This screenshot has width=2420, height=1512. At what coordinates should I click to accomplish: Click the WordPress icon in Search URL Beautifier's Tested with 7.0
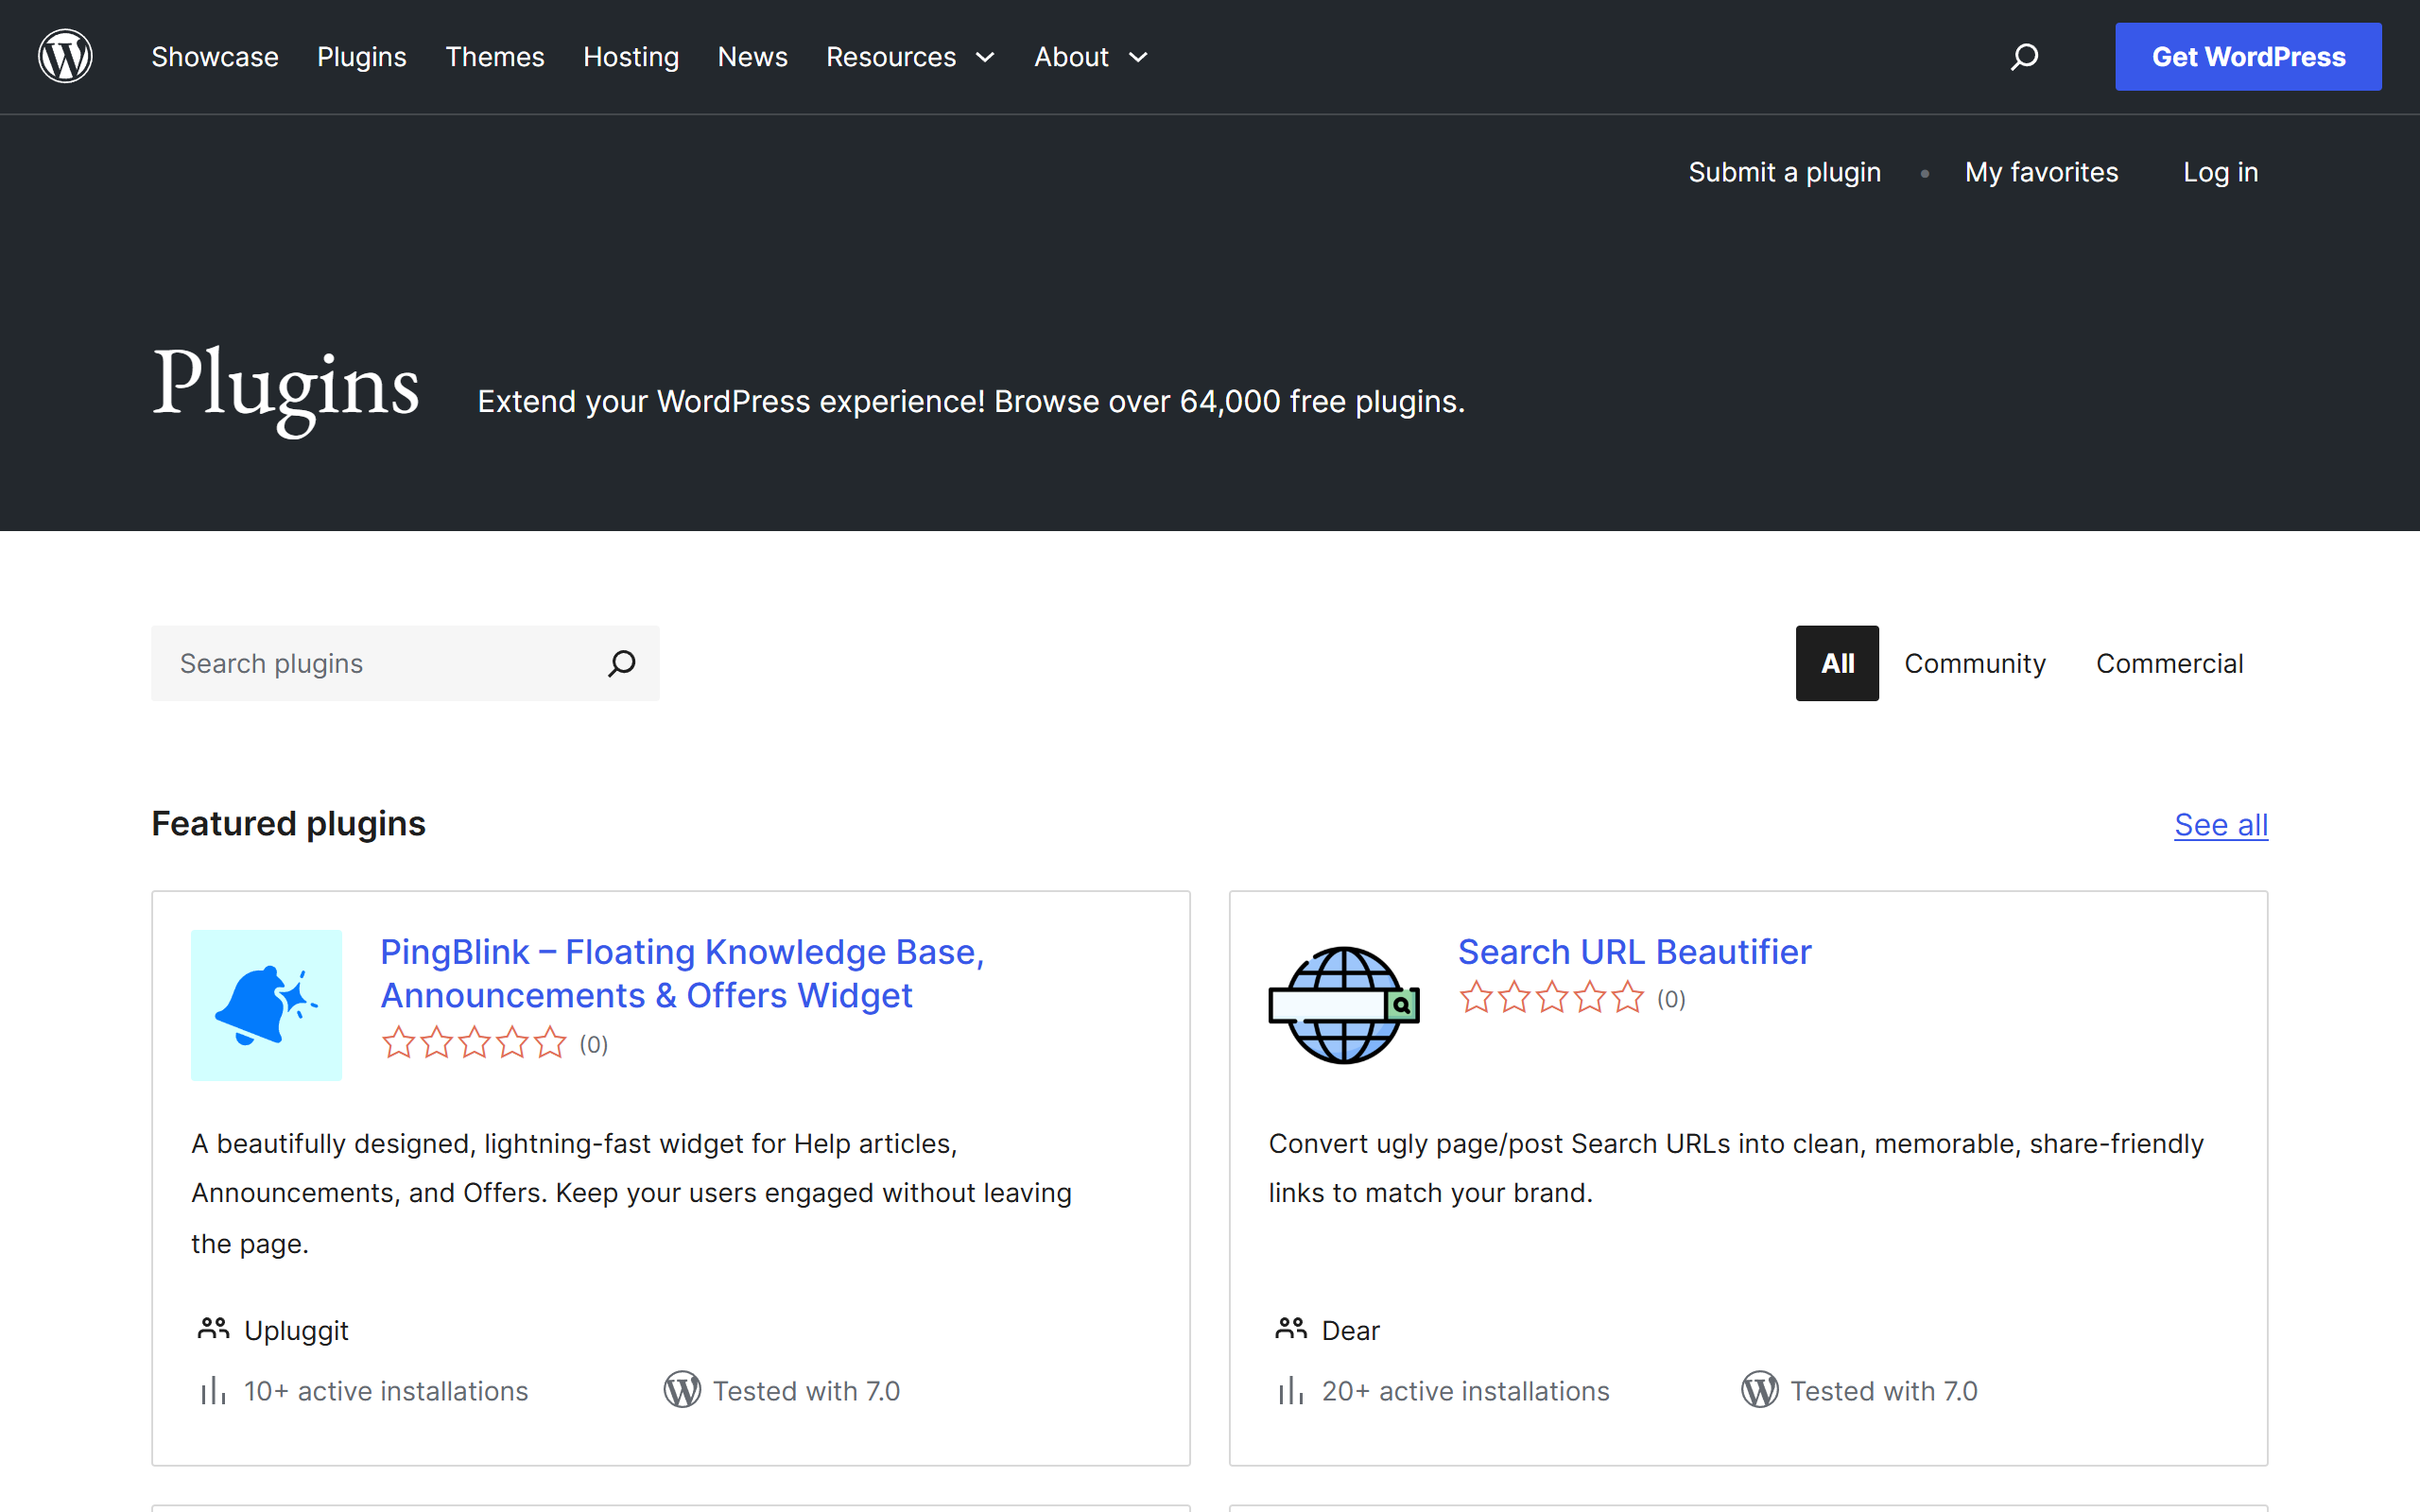coord(1760,1390)
